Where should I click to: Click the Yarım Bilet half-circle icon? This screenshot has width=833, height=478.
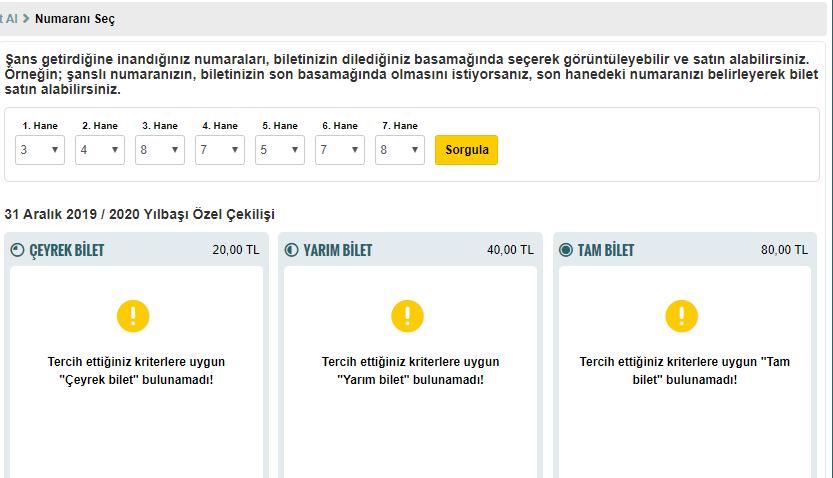pos(292,250)
